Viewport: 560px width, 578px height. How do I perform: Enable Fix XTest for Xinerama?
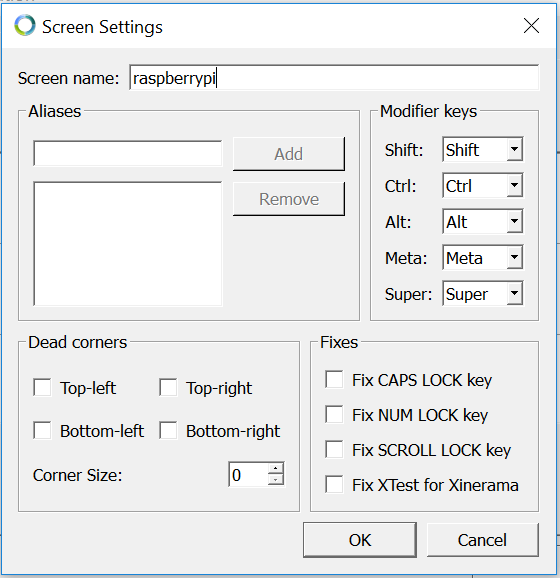[334, 484]
